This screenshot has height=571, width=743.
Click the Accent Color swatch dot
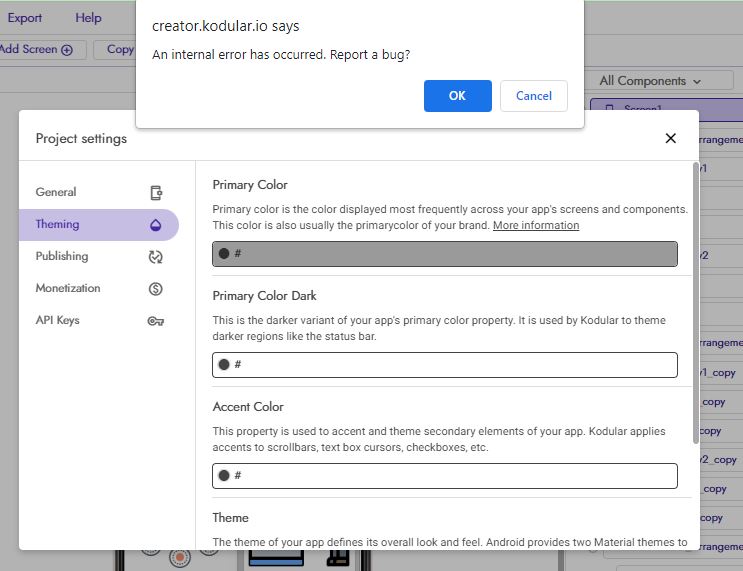(223, 476)
